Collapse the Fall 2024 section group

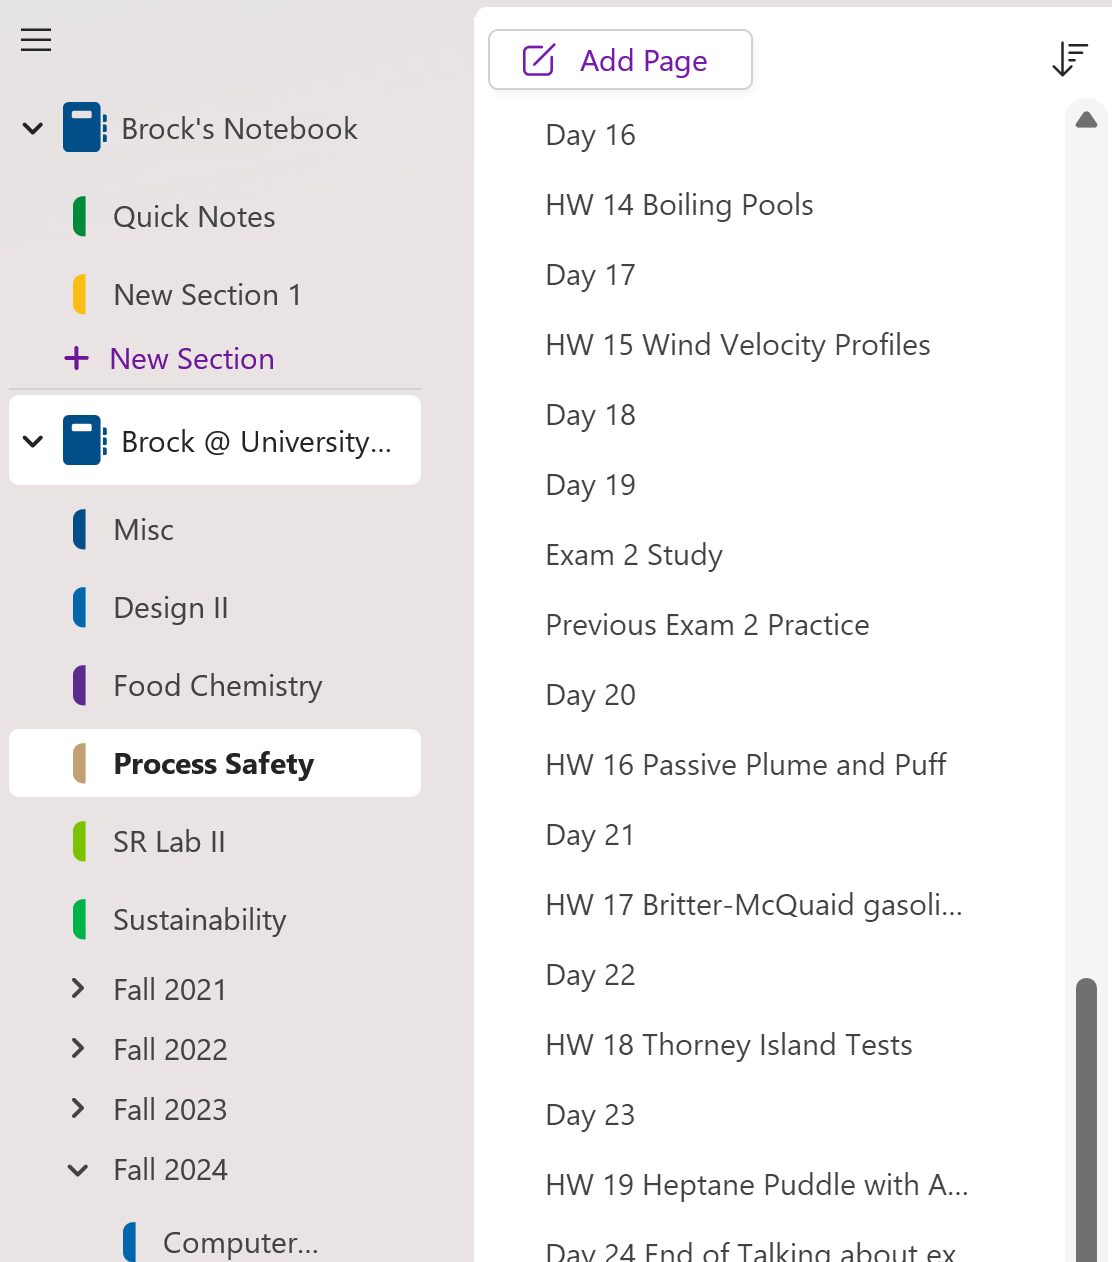coord(78,1170)
